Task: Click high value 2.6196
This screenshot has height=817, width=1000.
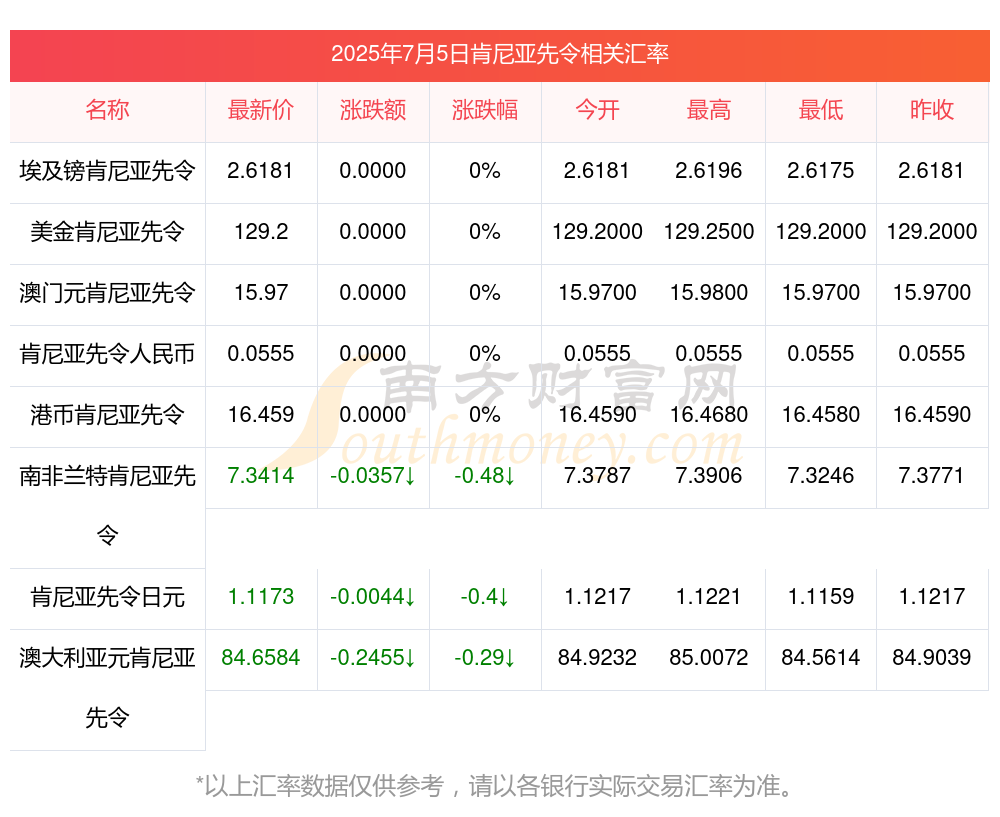Action: (709, 171)
